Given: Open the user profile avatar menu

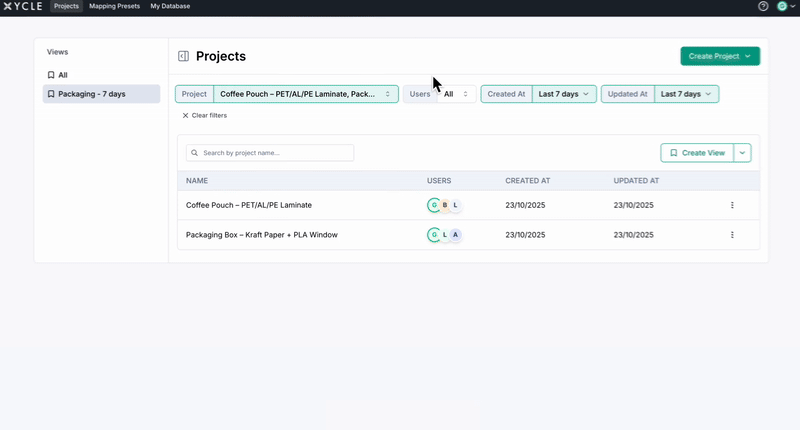Looking at the screenshot, I should click(x=783, y=6).
